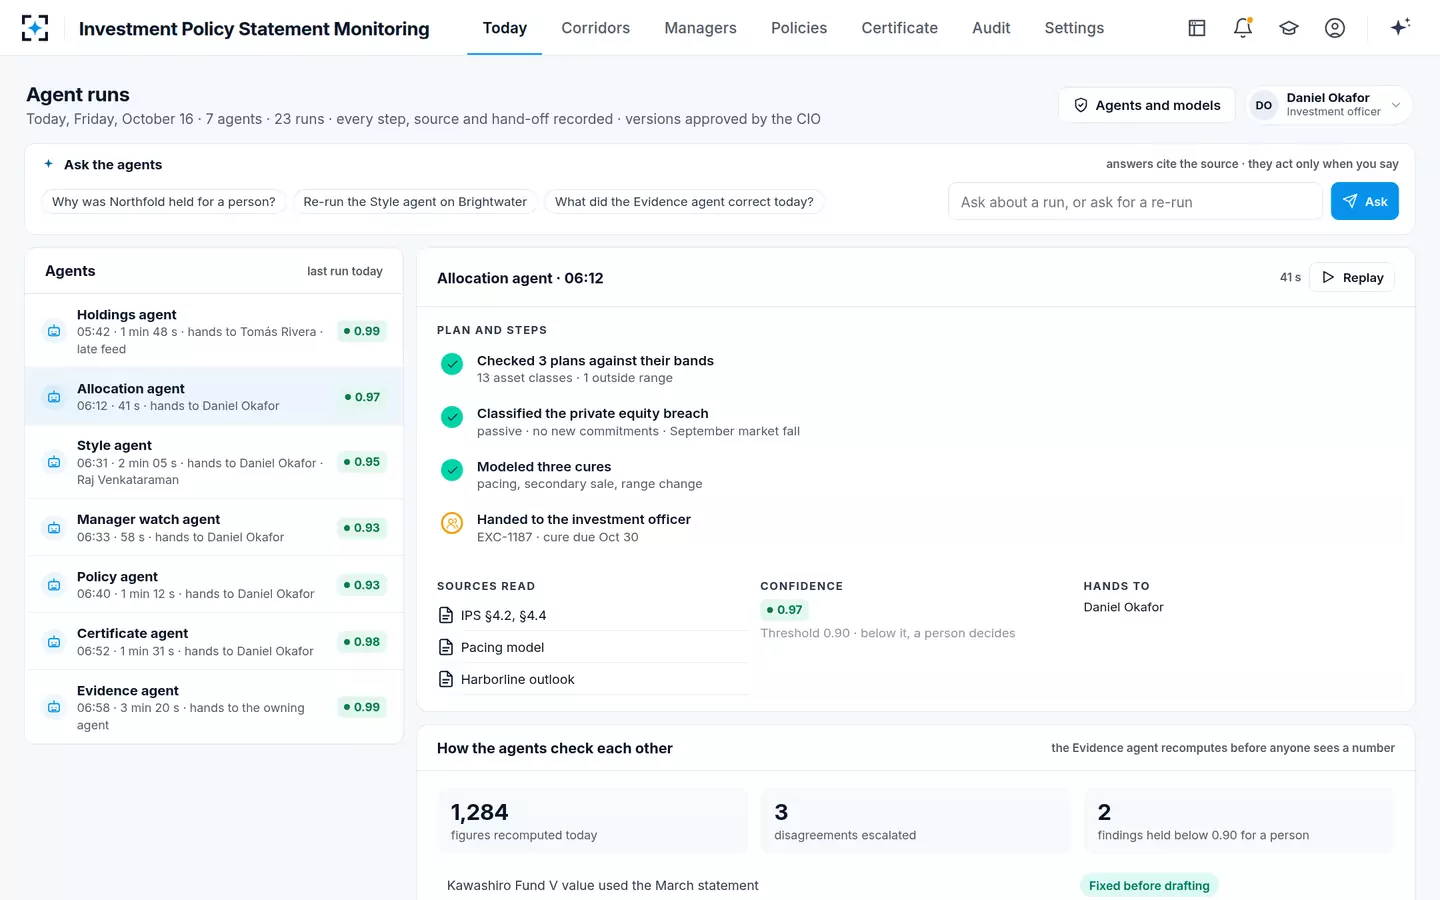This screenshot has width=1440, height=900.
Task: Switch to the Managers tab
Action: pos(700,28)
